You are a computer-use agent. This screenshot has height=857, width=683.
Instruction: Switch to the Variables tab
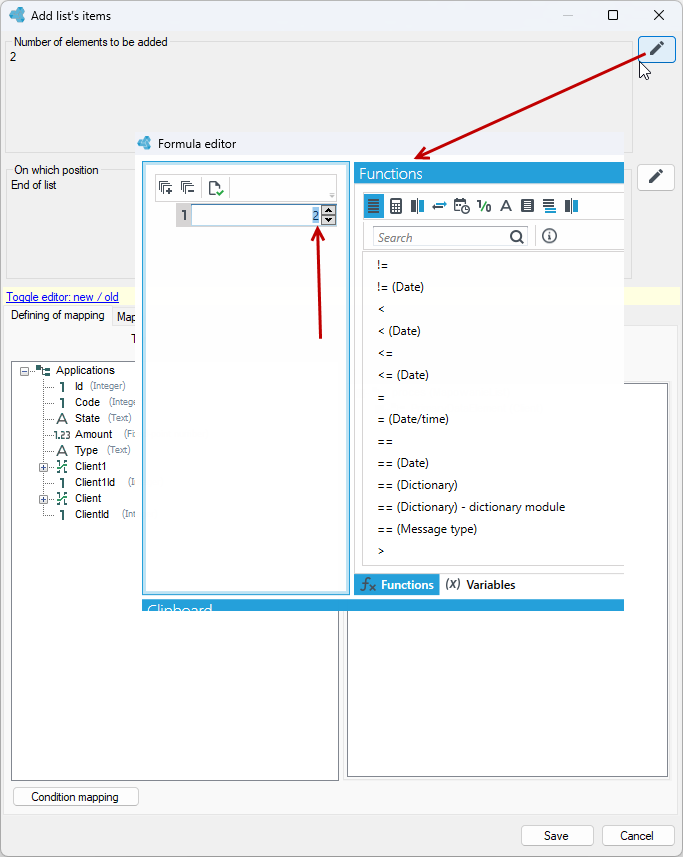pyautogui.click(x=480, y=585)
